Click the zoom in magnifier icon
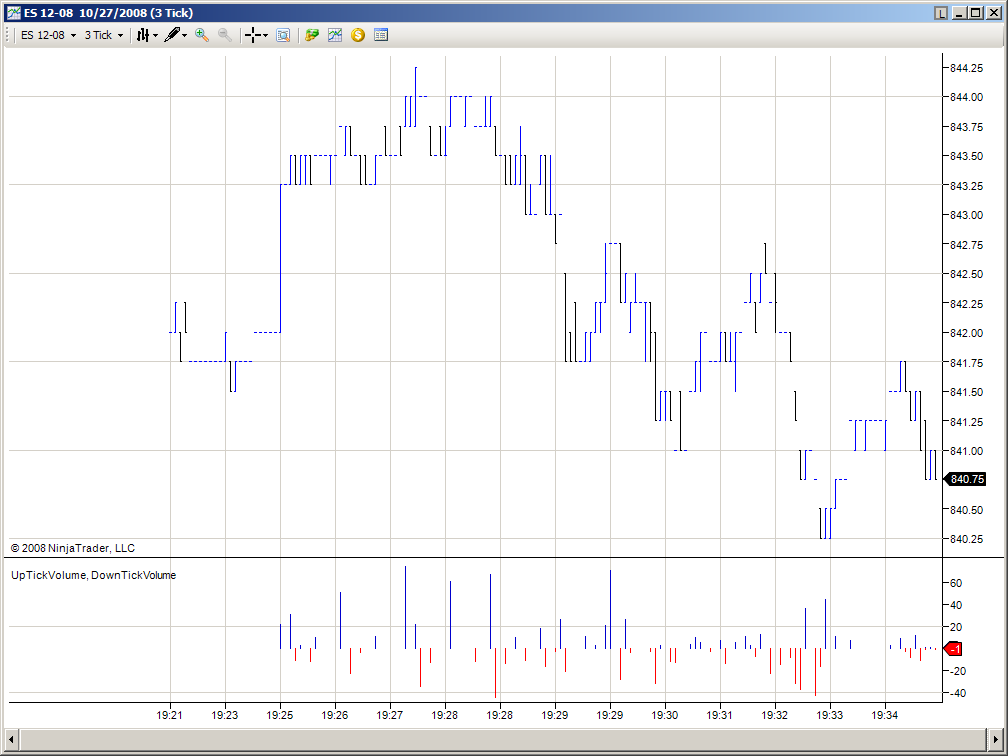Image resolution: width=1008 pixels, height=756 pixels. click(202, 35)
